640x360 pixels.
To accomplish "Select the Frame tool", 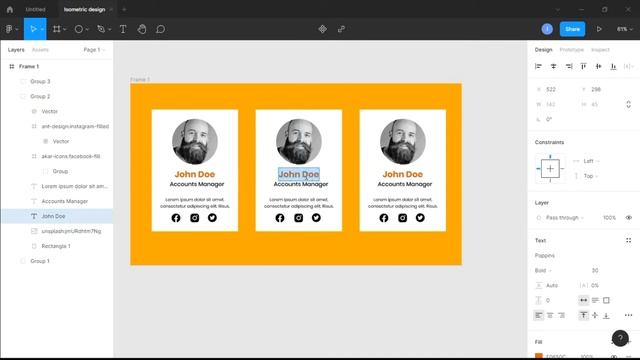I will pyautogui.click(x=57, y=29).
